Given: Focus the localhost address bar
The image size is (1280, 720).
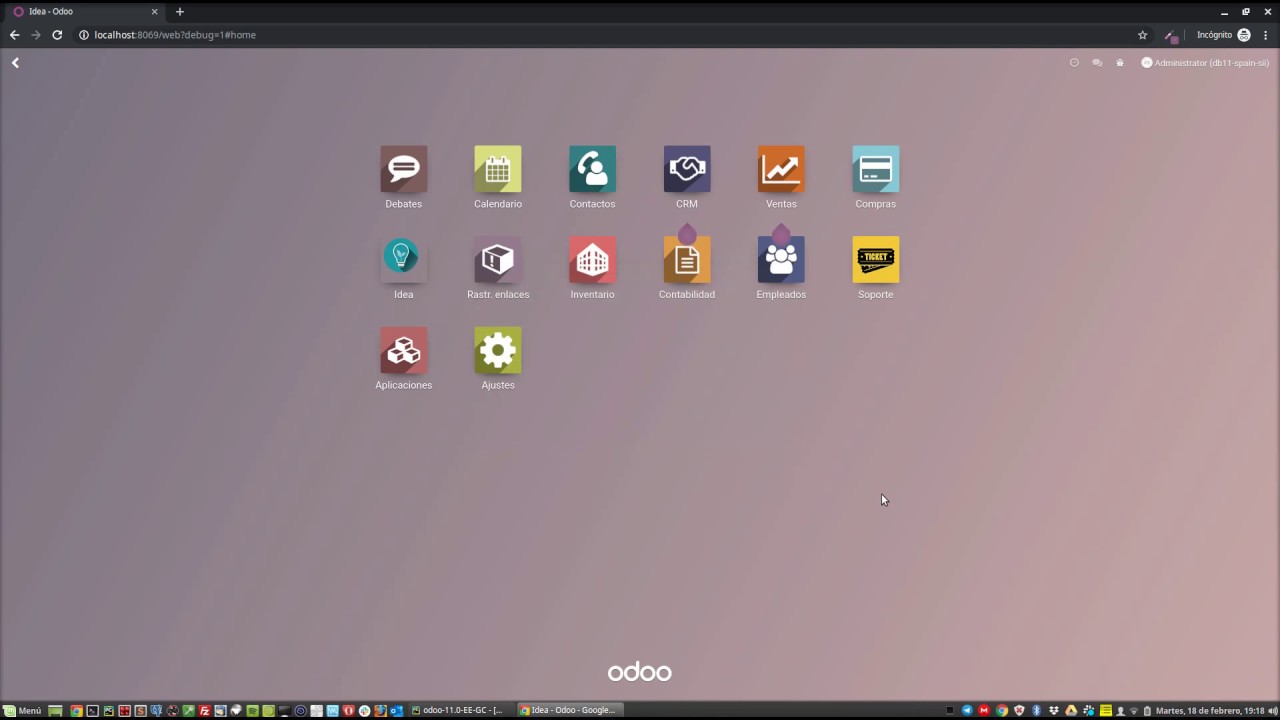Looking at the screenshot, I should click(x=600, y=35).
